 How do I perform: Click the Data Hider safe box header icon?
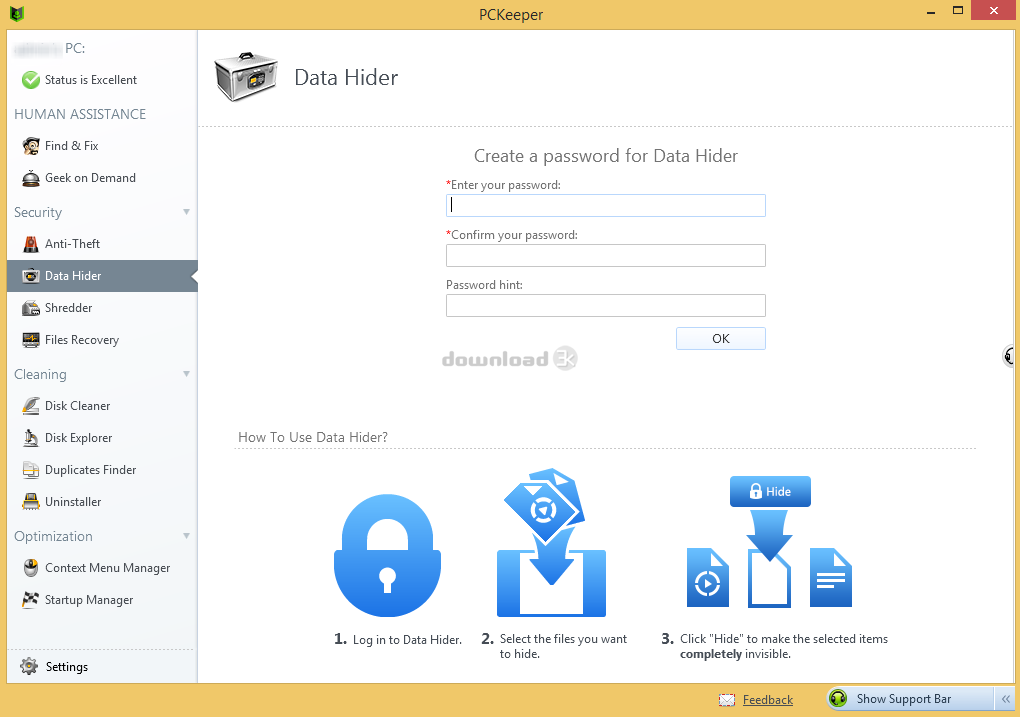247,77
